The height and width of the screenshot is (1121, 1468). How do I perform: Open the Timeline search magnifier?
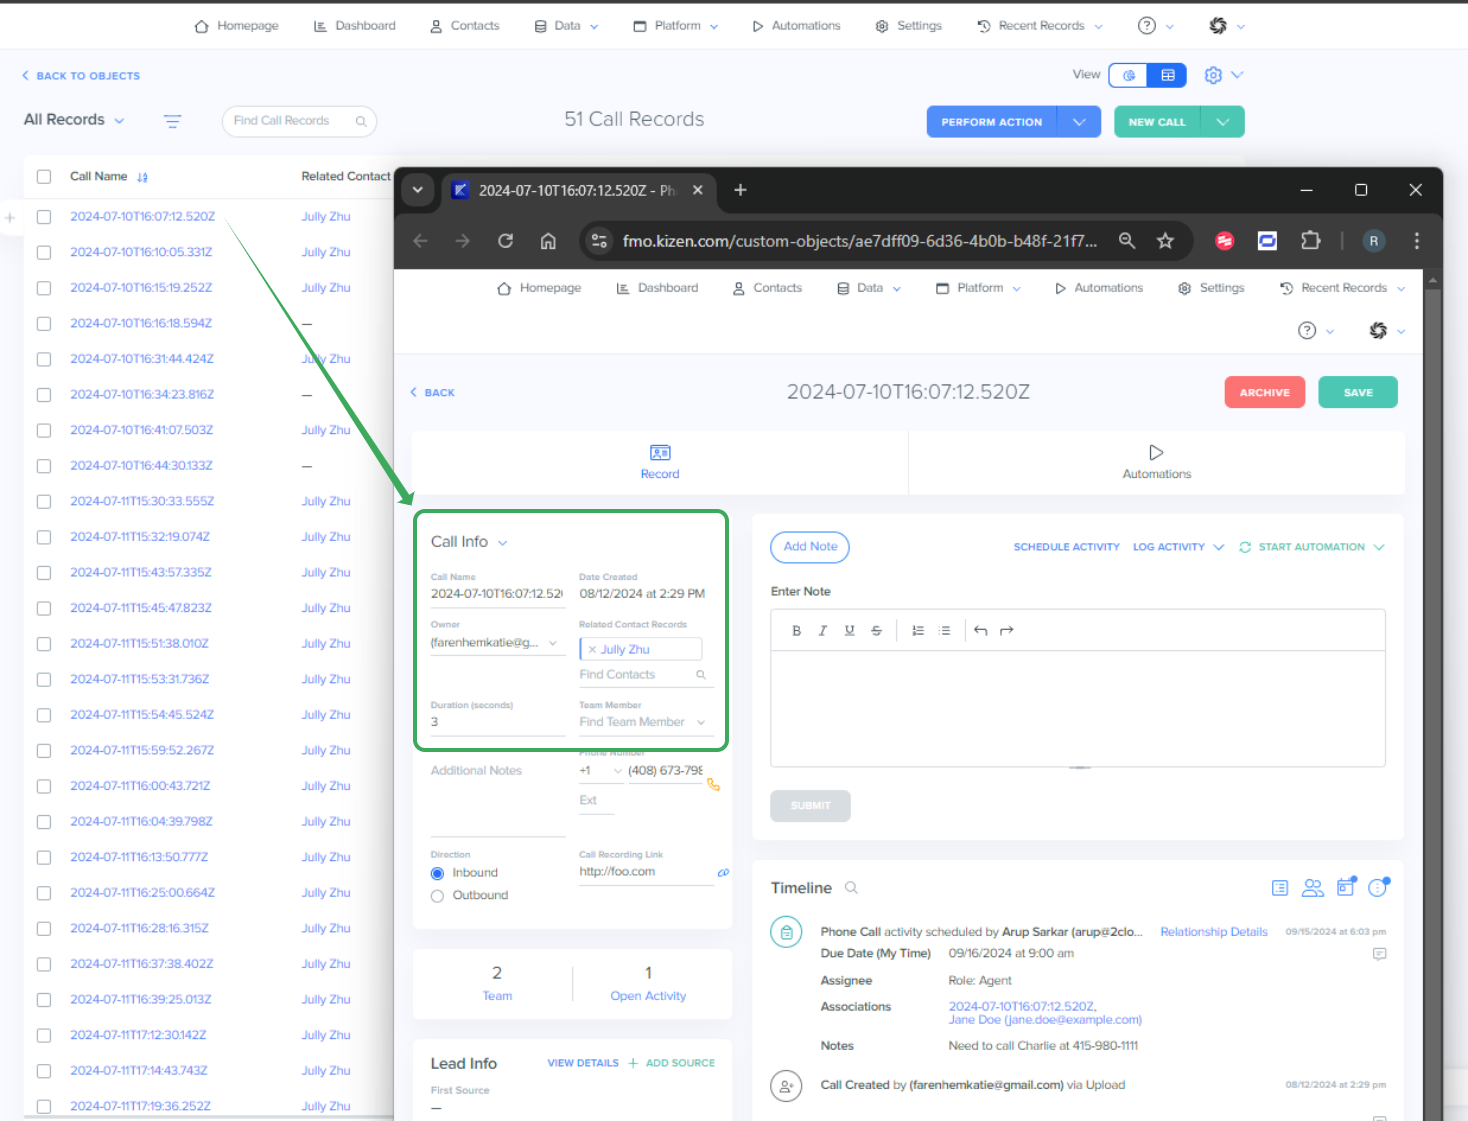coord(851,888)
